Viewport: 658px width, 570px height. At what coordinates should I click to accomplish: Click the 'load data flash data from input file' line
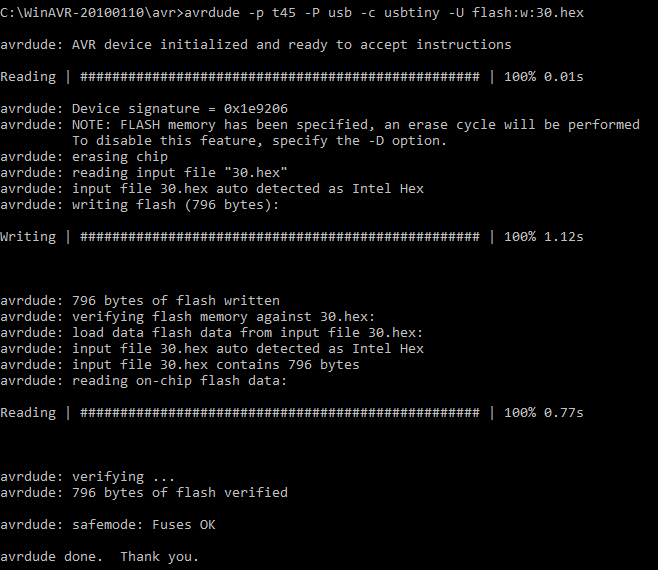point(212,333)
